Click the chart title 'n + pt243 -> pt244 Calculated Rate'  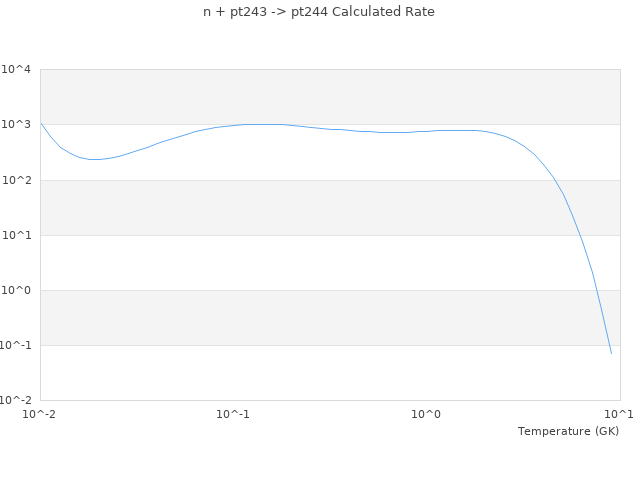319,12
